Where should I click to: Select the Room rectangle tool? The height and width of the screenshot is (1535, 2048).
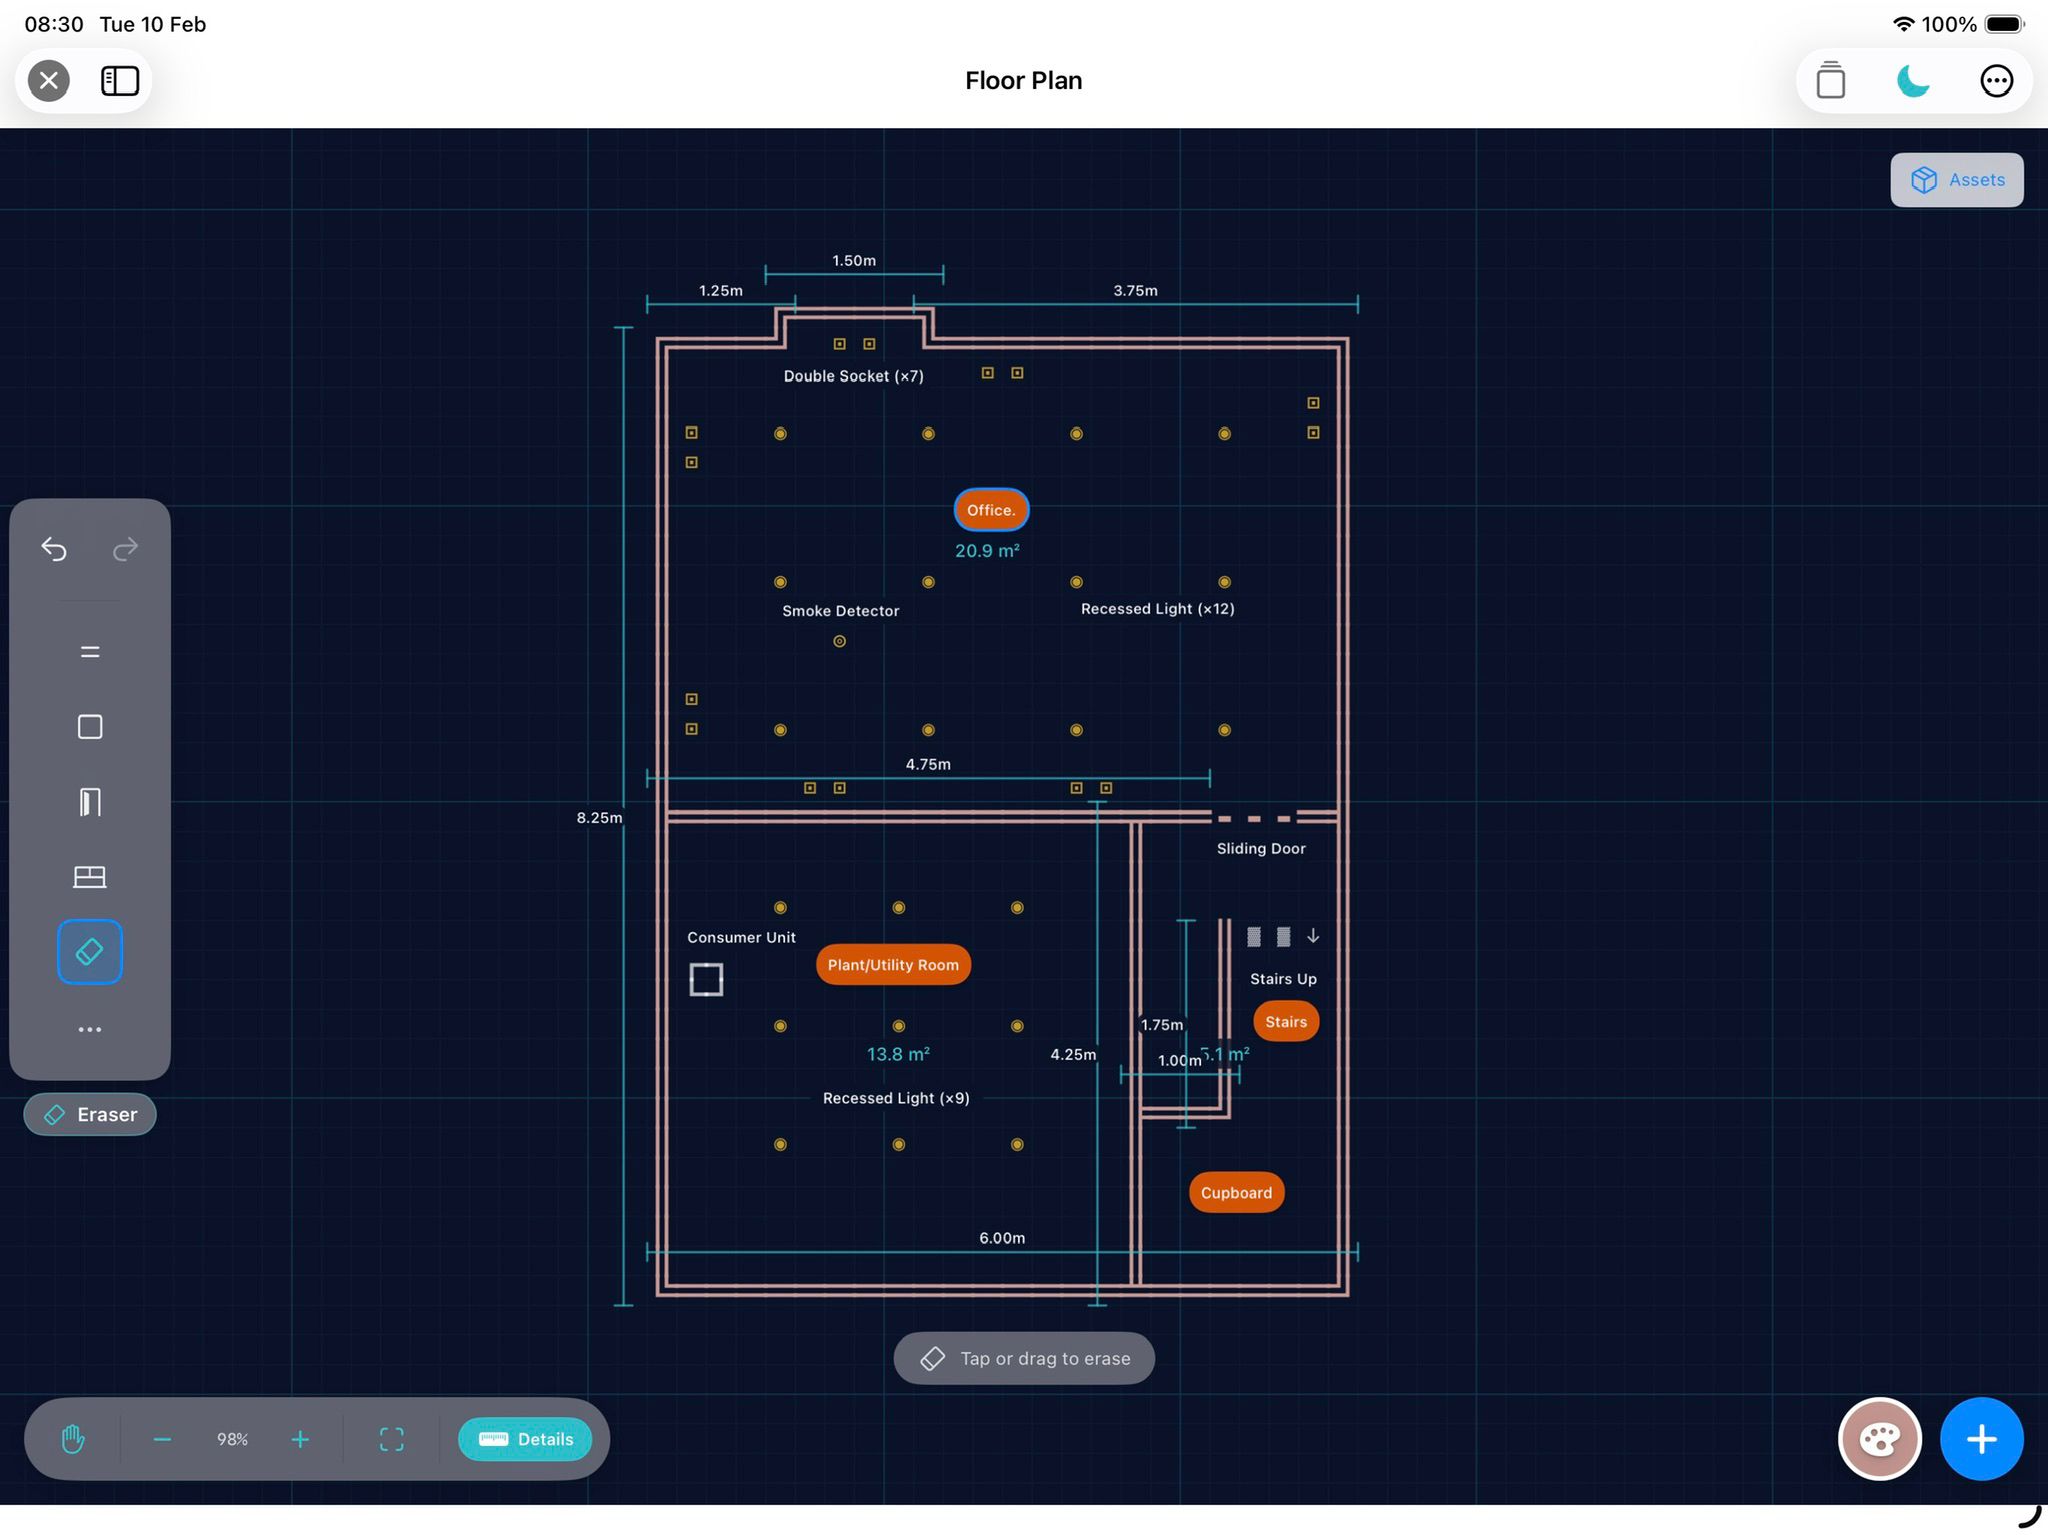point(89,726)
